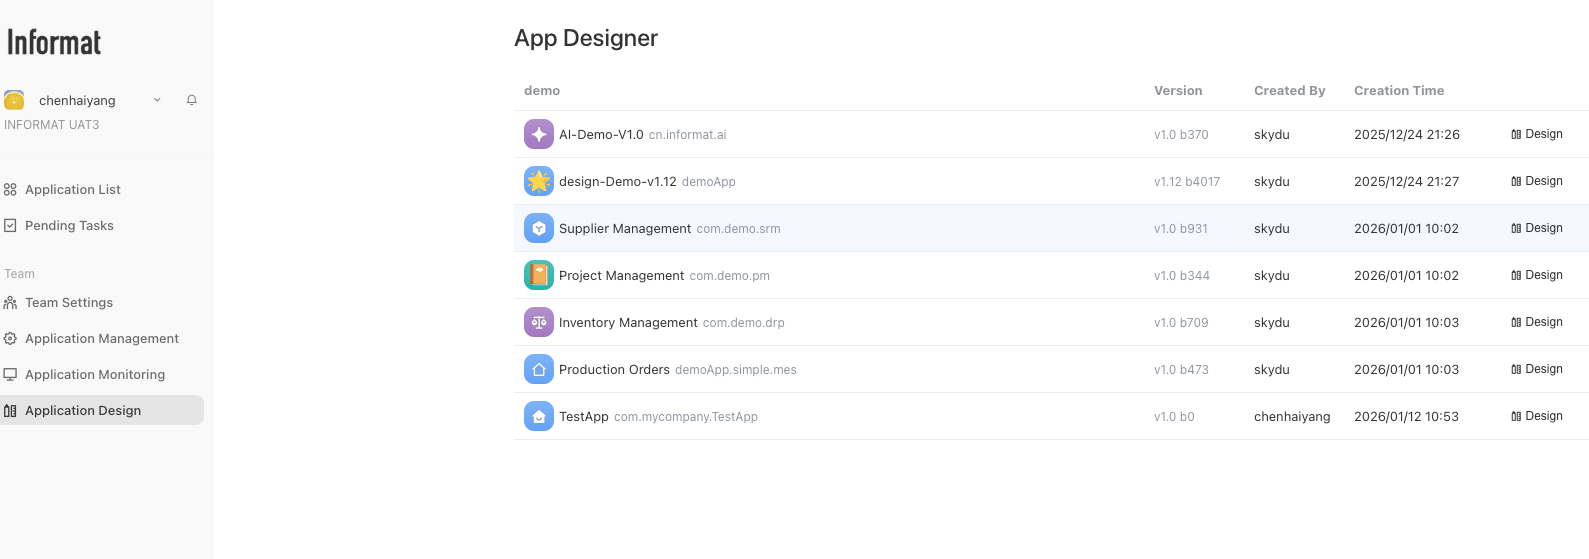Image resolution: width=1589 pixels, height=559 pixels.
Task: Click the design-Demo-v1.12 star icon
Action: point(538,181)
